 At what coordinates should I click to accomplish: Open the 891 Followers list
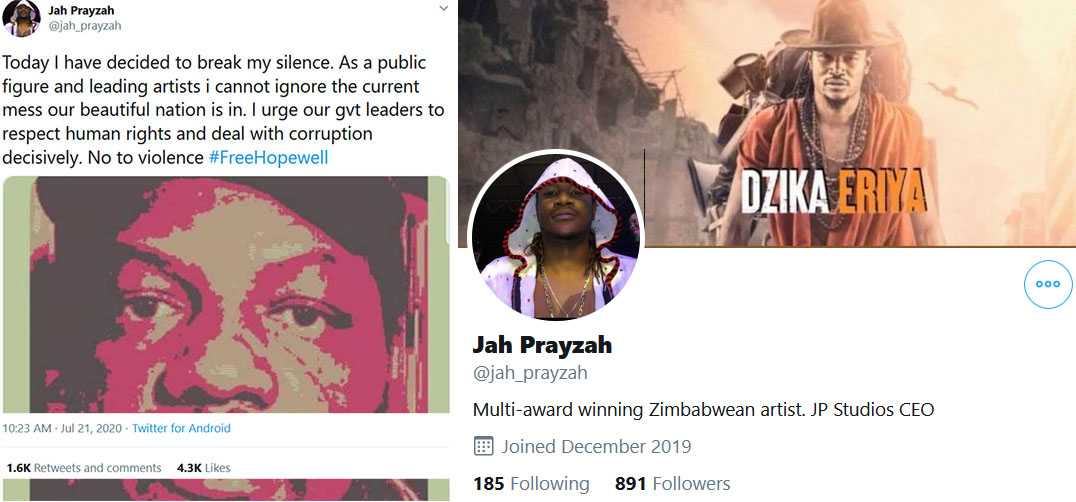coord(672,483)
